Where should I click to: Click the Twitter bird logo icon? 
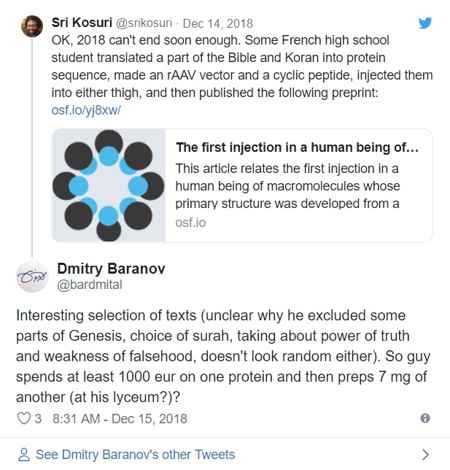point(425,23)
